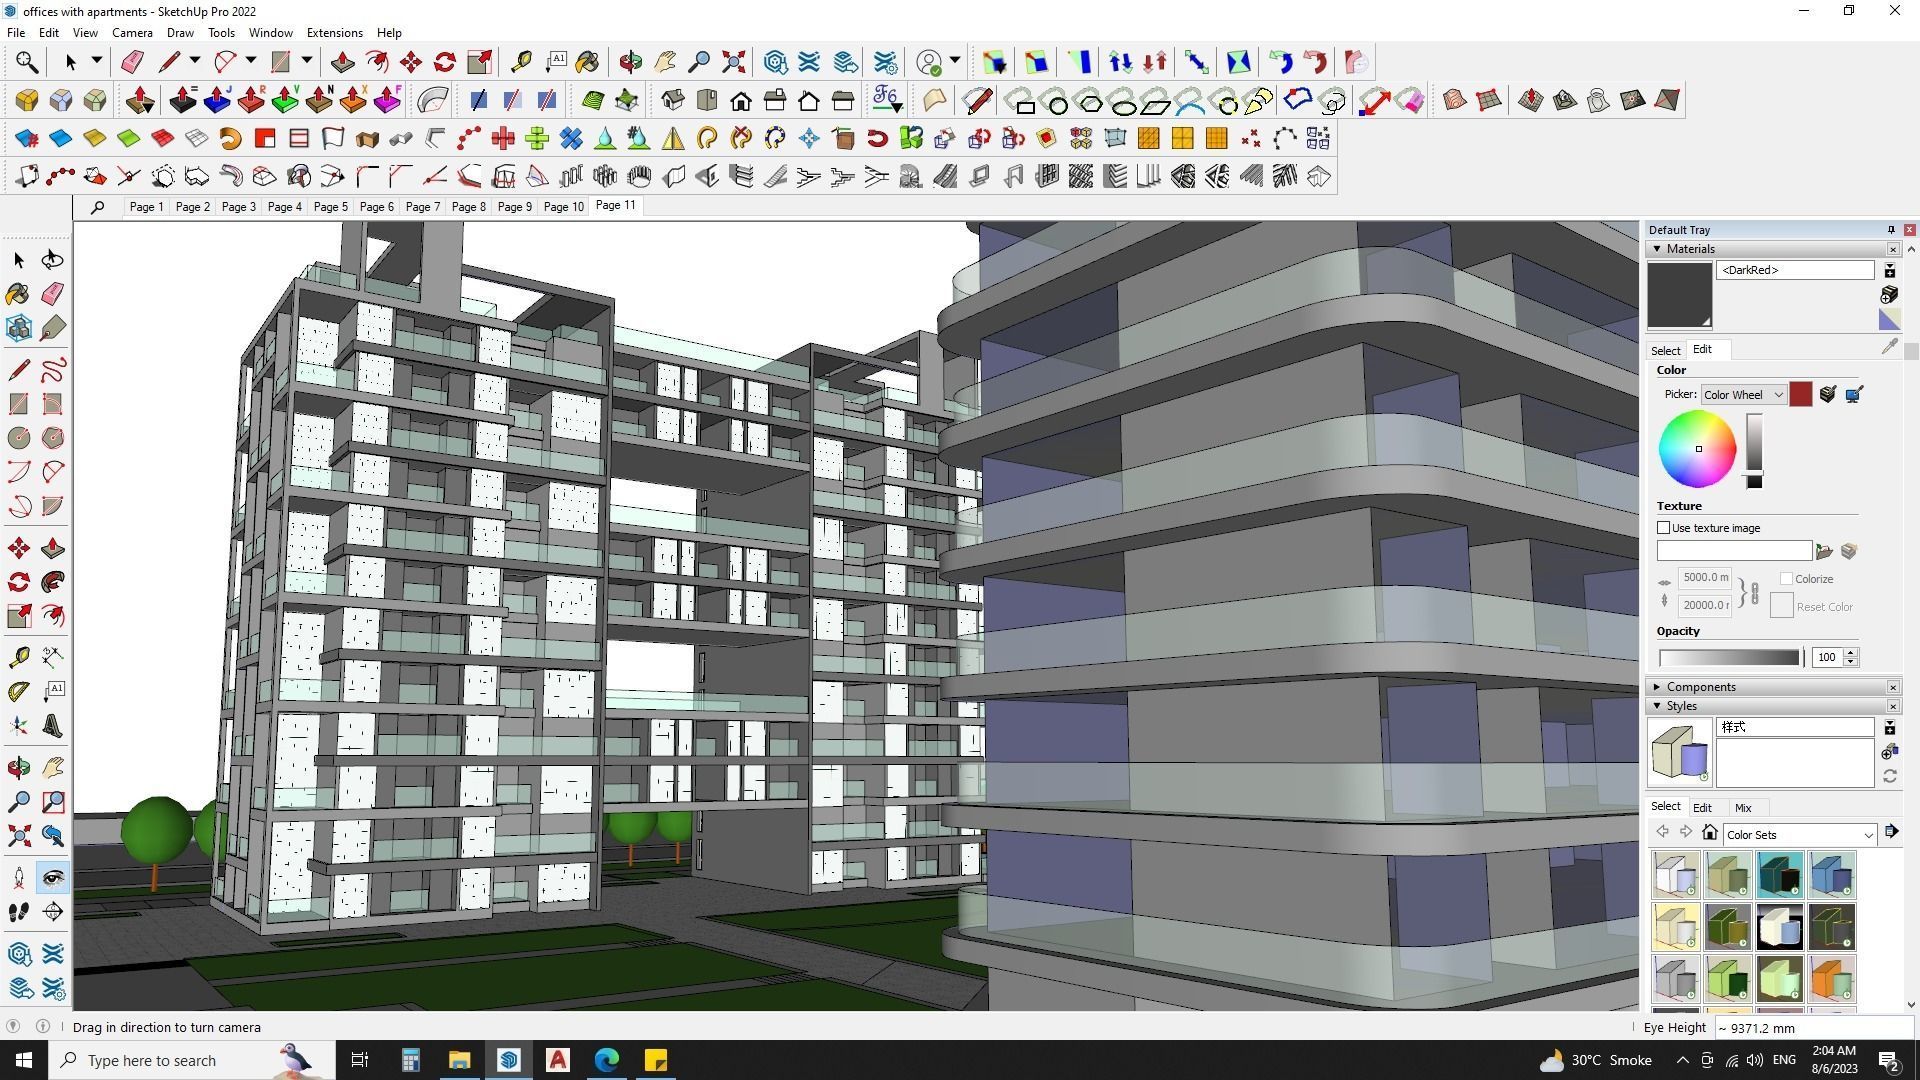Viewport: 1920px width, 1080px height.
Task: Click the dark red color swatch
Action: click(x=1800, y=395)
